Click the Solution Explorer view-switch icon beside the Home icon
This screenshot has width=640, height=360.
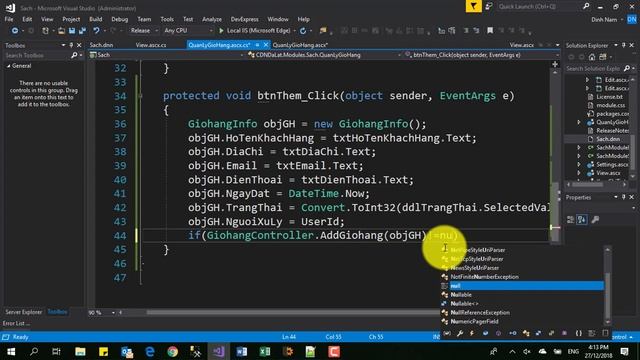pos(603,57)
